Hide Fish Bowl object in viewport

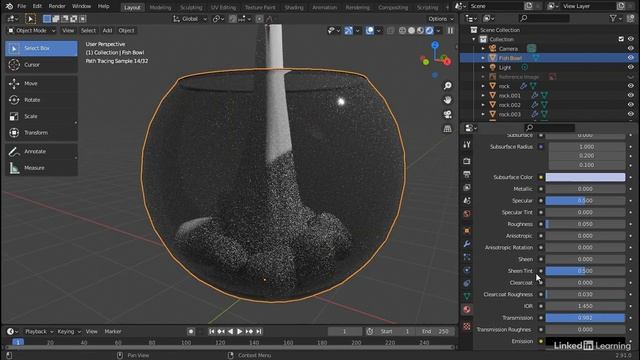click(x=631, y=58)
